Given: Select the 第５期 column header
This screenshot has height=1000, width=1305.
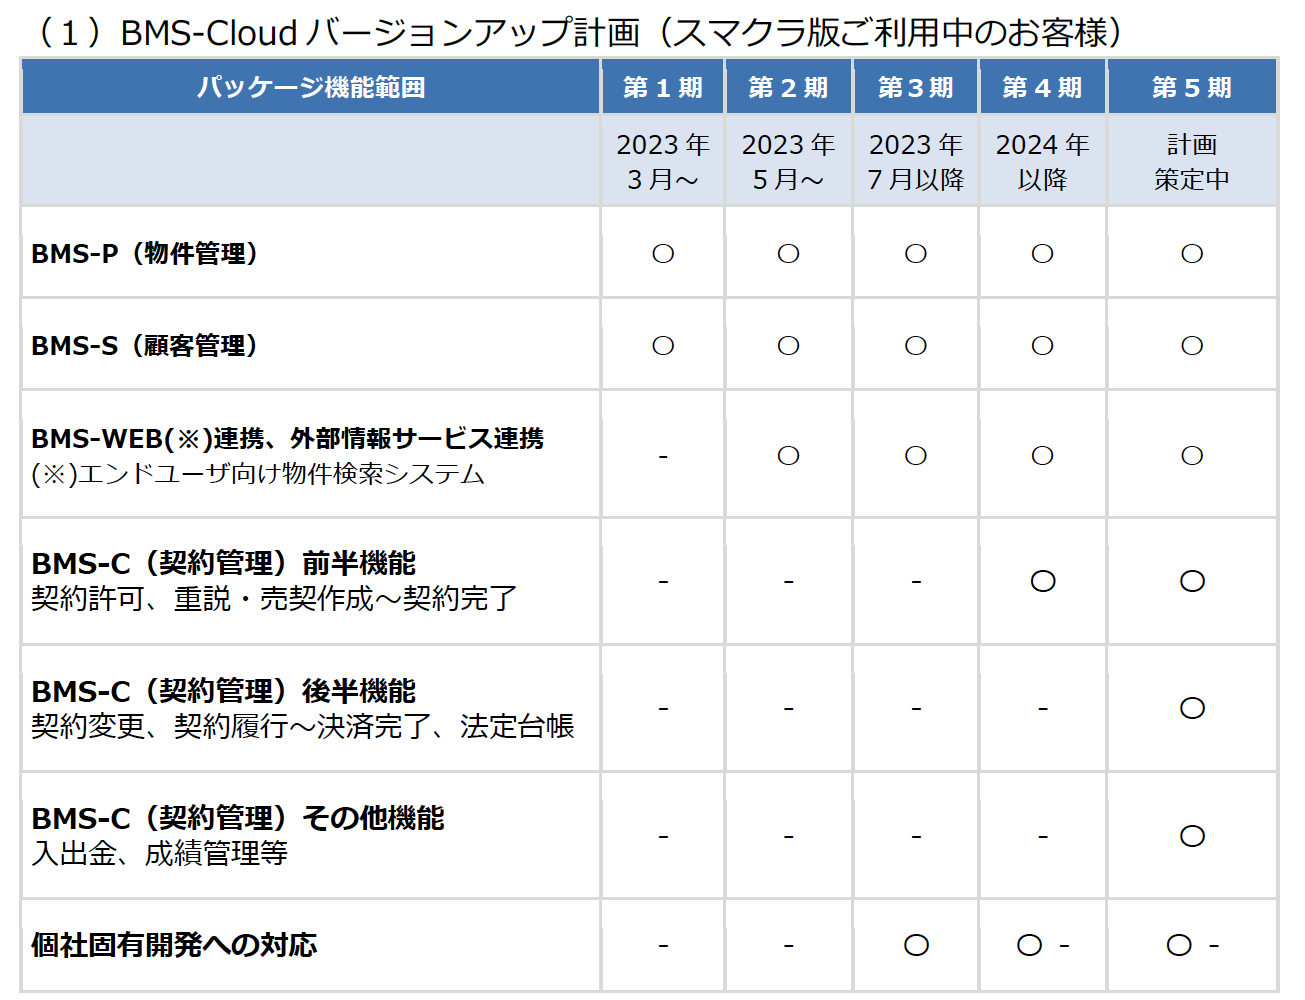Looking at the screenshot, I should coord(1191,88).
